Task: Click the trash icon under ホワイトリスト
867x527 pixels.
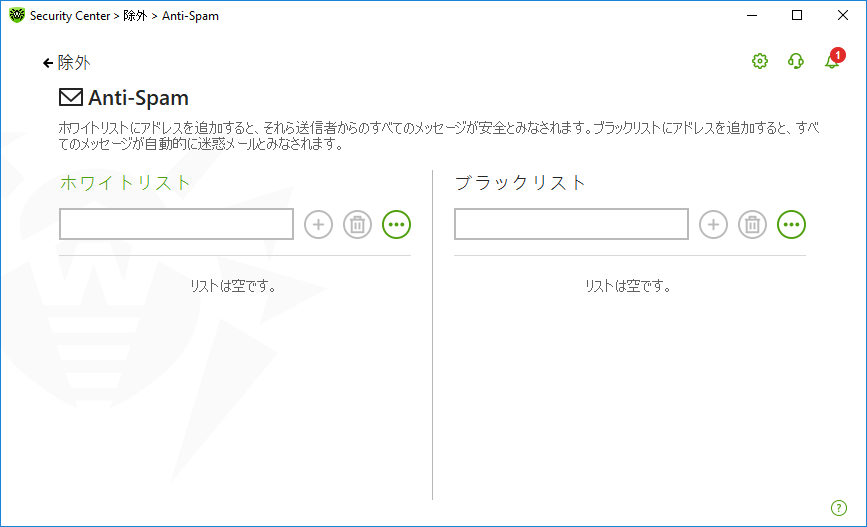Action: tap(357, 225)
